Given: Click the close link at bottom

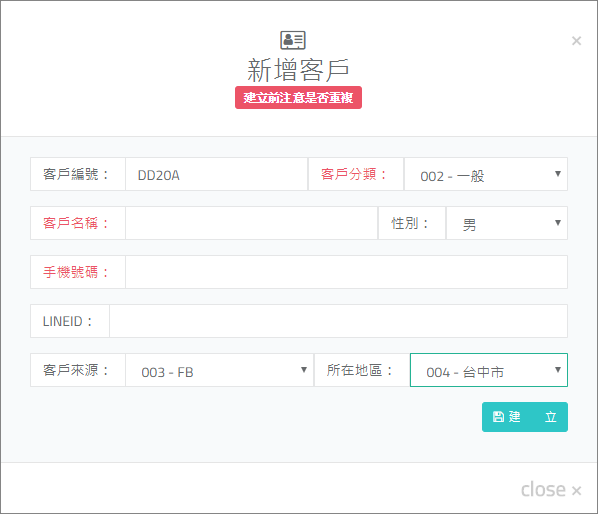Looking at the screenshot, I should pyautogui.click(x=551, y=489).
